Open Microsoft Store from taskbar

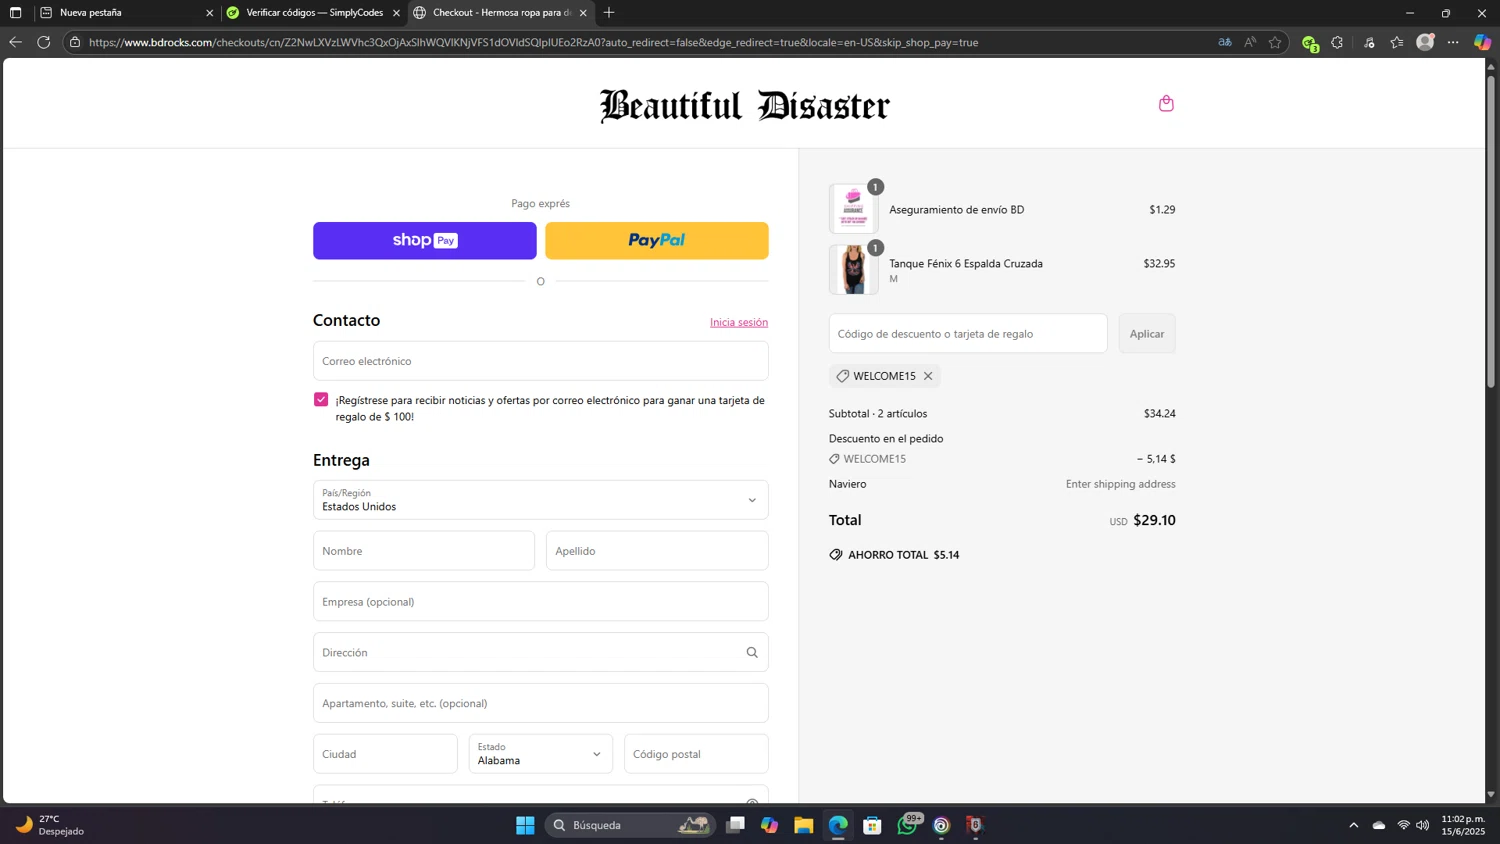872,825
